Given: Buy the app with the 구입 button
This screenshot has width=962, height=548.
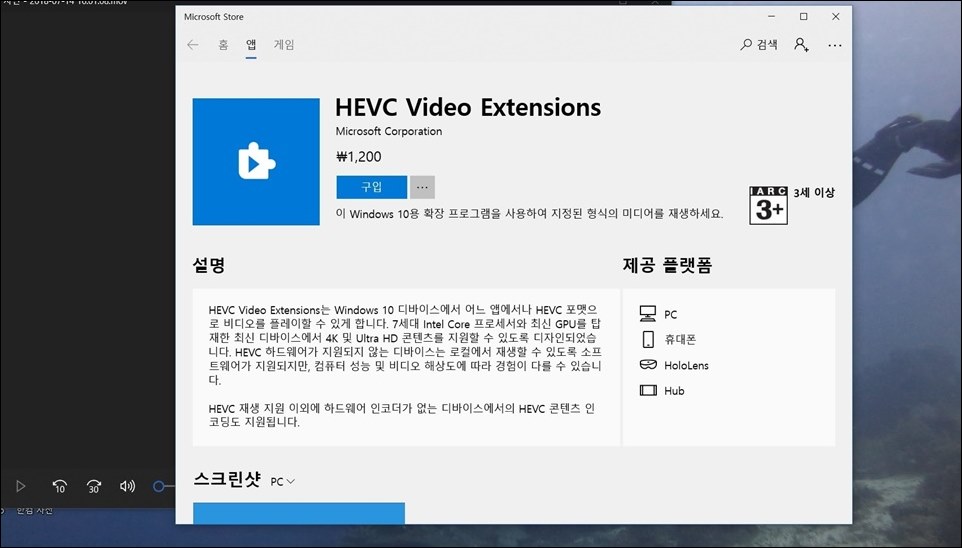Looking at the screenshot, I should [371, 187].
